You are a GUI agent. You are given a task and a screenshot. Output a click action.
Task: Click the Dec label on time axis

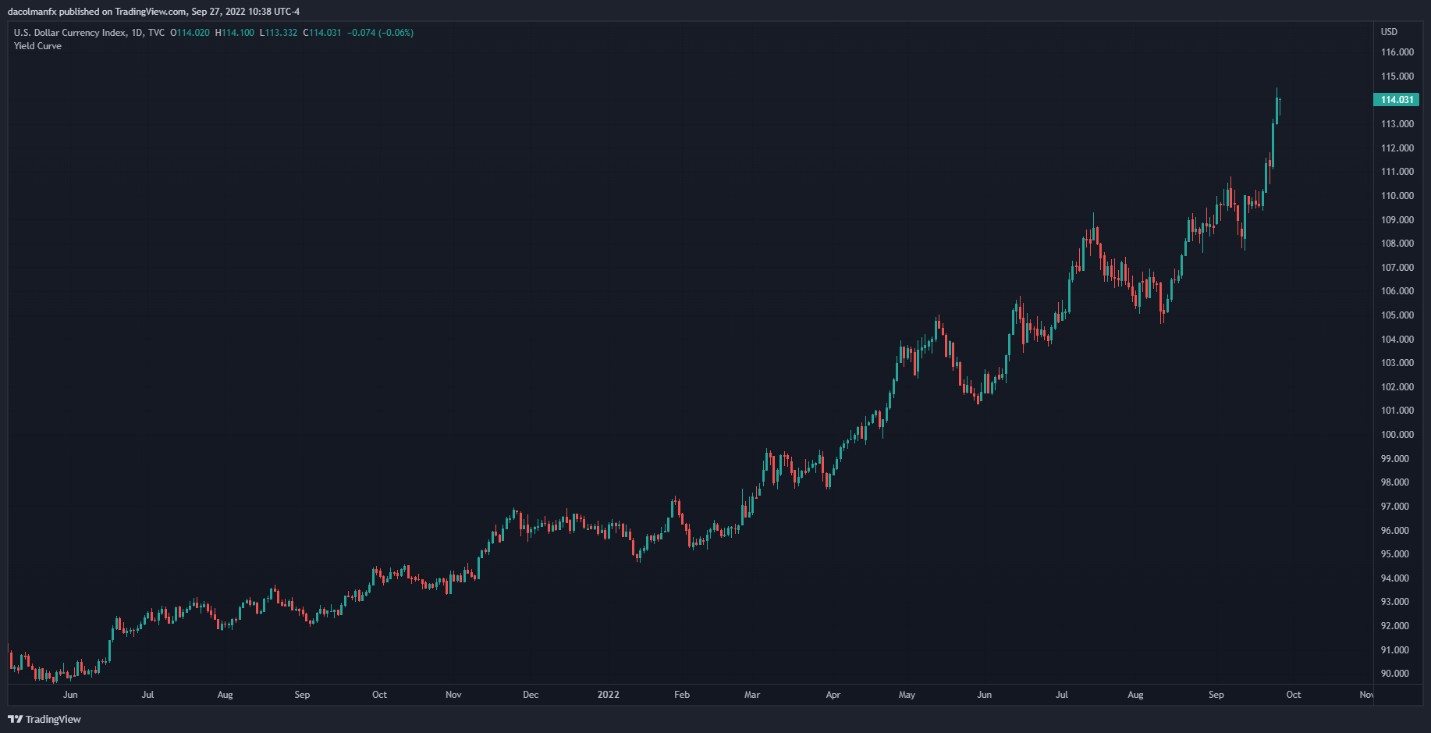coord(530,693)
